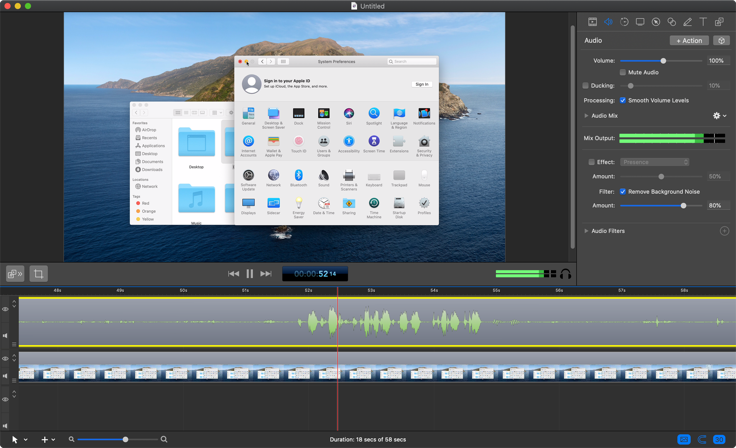The width and height of the screenshot is (736, 448).
Task: Open the Audio properties inspector tab
Action: [608, 22]
